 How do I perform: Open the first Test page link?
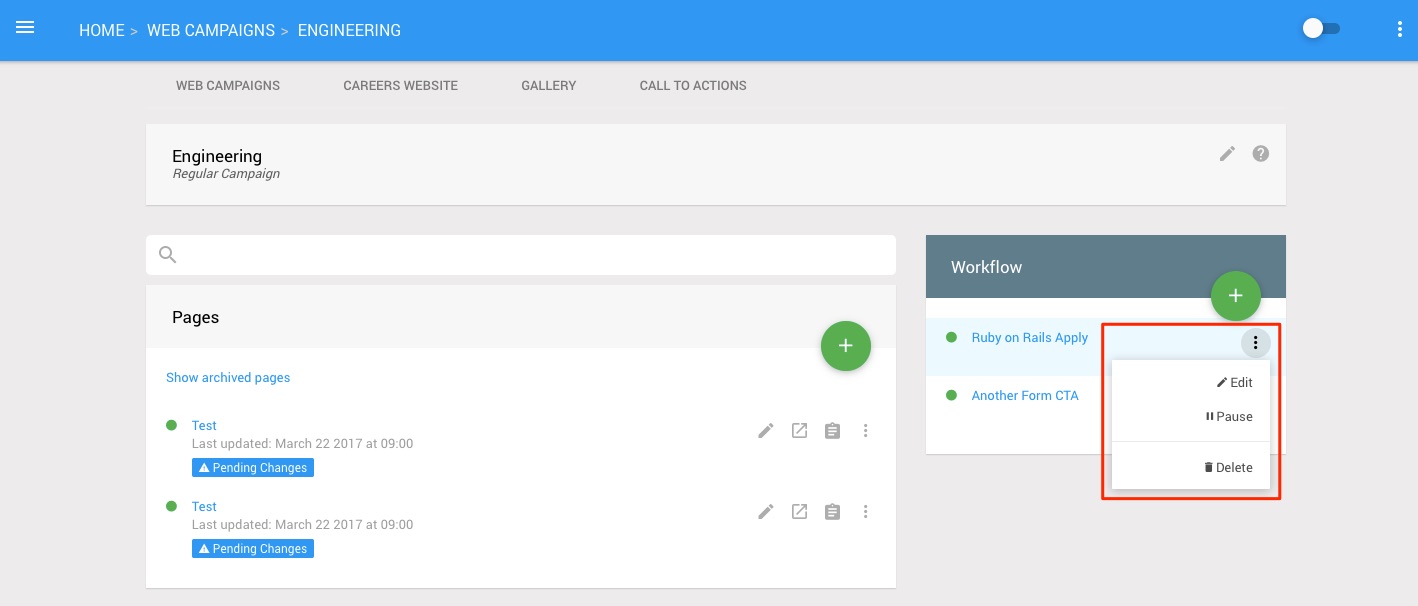tap(204, 426)
